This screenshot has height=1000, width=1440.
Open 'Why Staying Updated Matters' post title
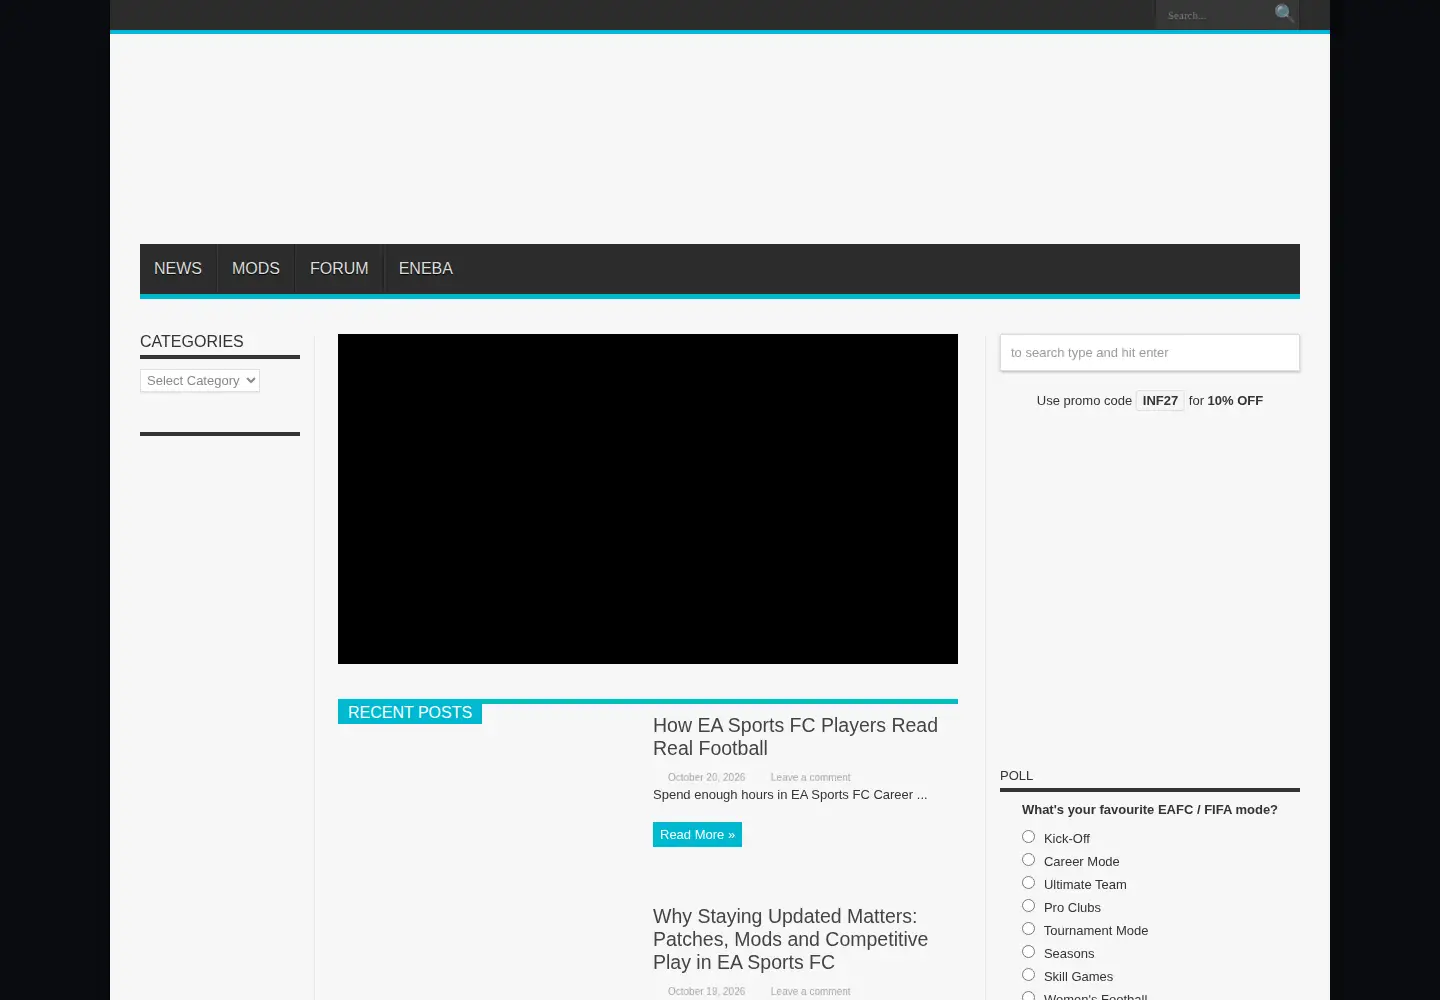click(x=790, y=939)
